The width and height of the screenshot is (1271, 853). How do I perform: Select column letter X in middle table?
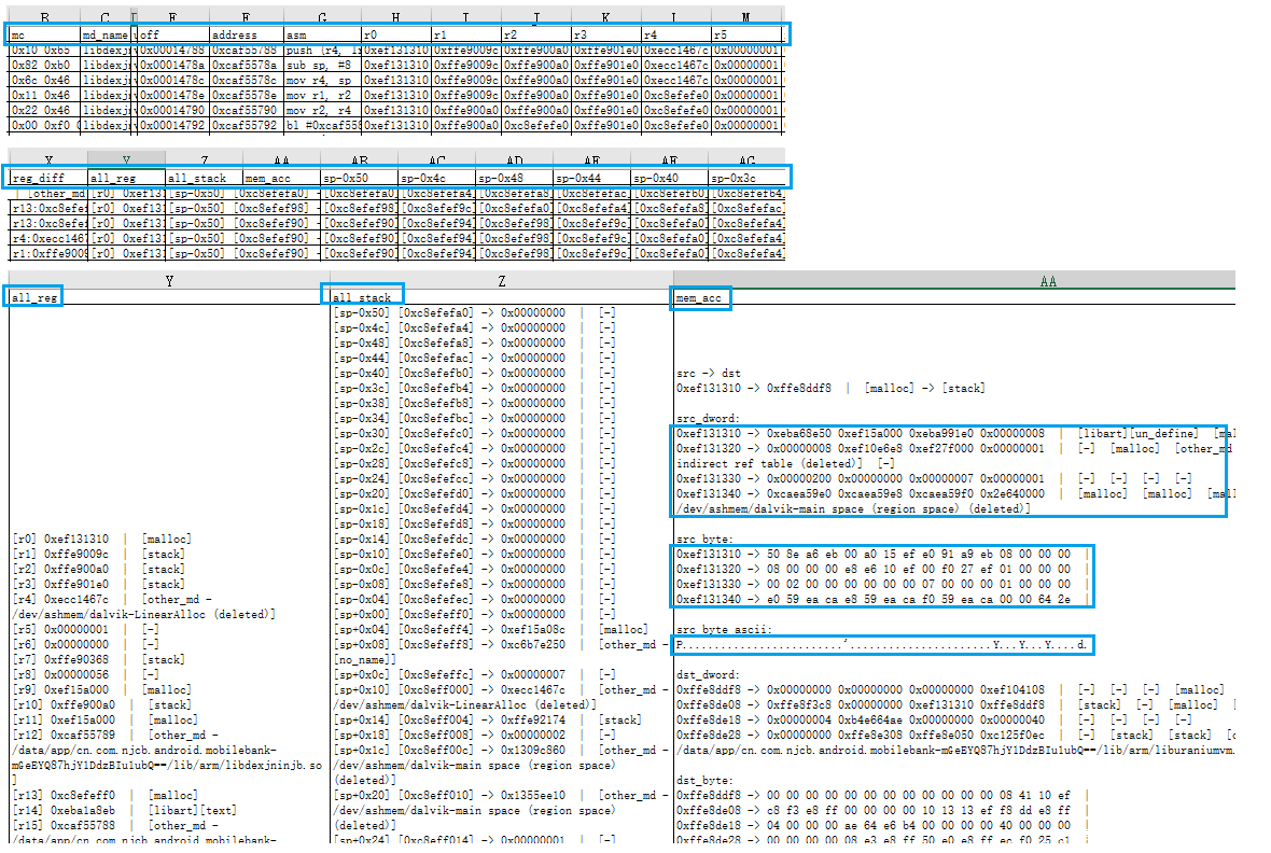pos(48,160)
